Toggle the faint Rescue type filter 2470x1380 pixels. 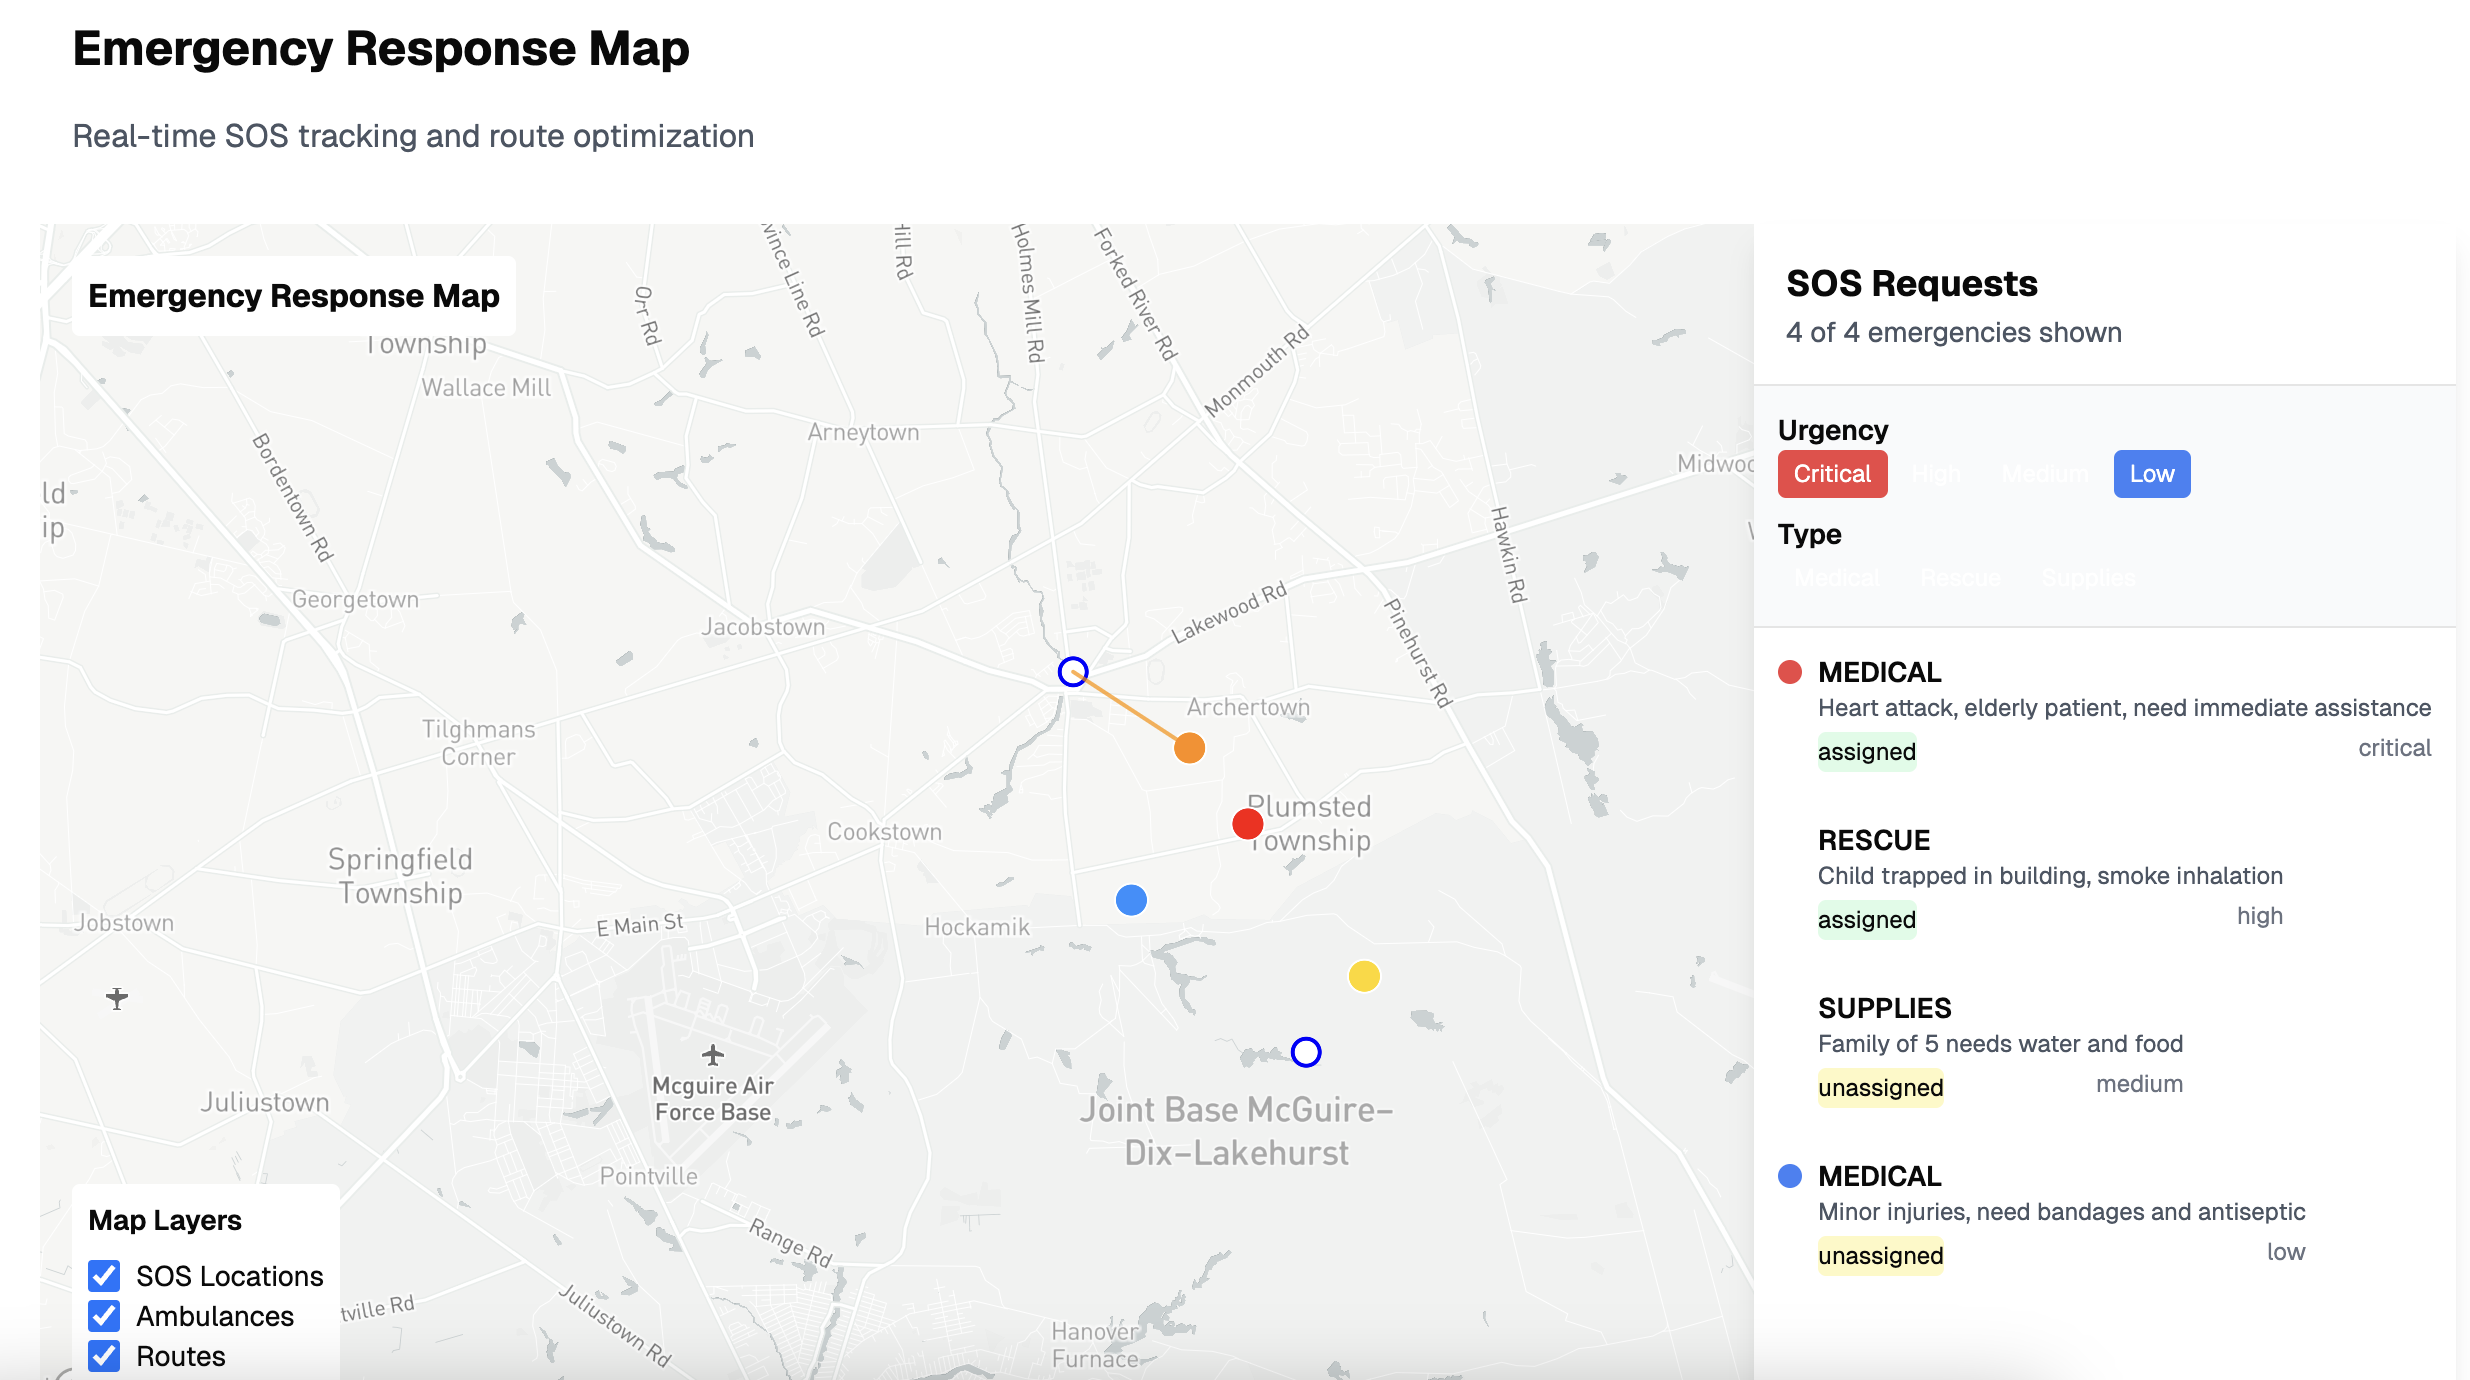[x=1960, y=578]
